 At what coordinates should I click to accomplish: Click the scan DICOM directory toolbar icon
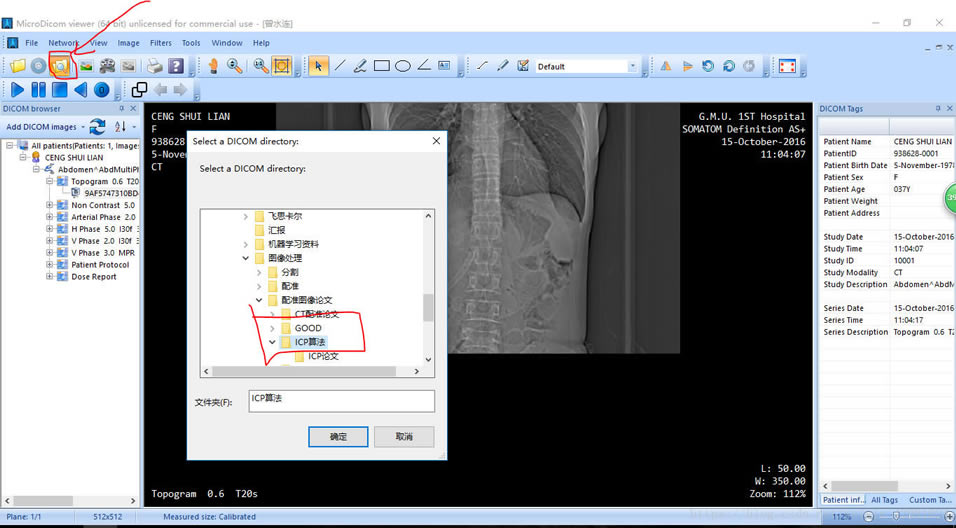point(61,66)
